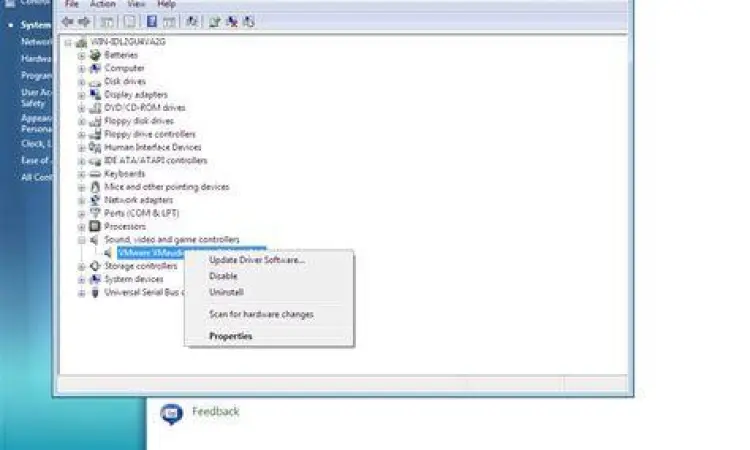Click the Ports (COM & LPT) icon
This screenshot has height=450, width=750.
pyautogui.click(x=95, y=213)
